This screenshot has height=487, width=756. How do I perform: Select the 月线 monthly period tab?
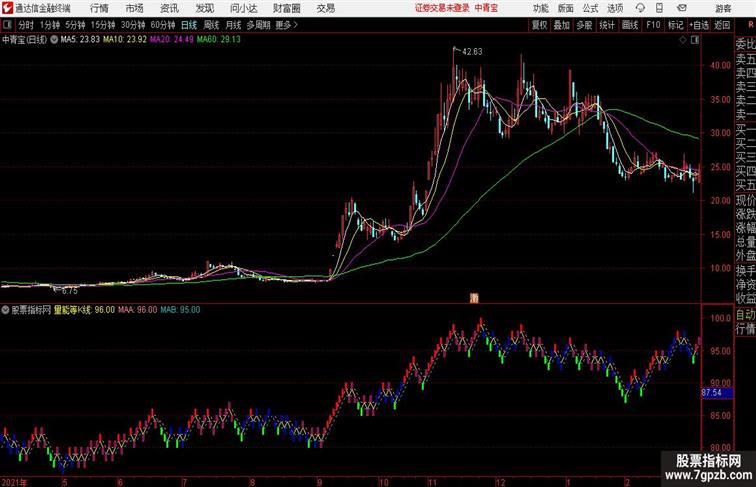click(233, 25)
